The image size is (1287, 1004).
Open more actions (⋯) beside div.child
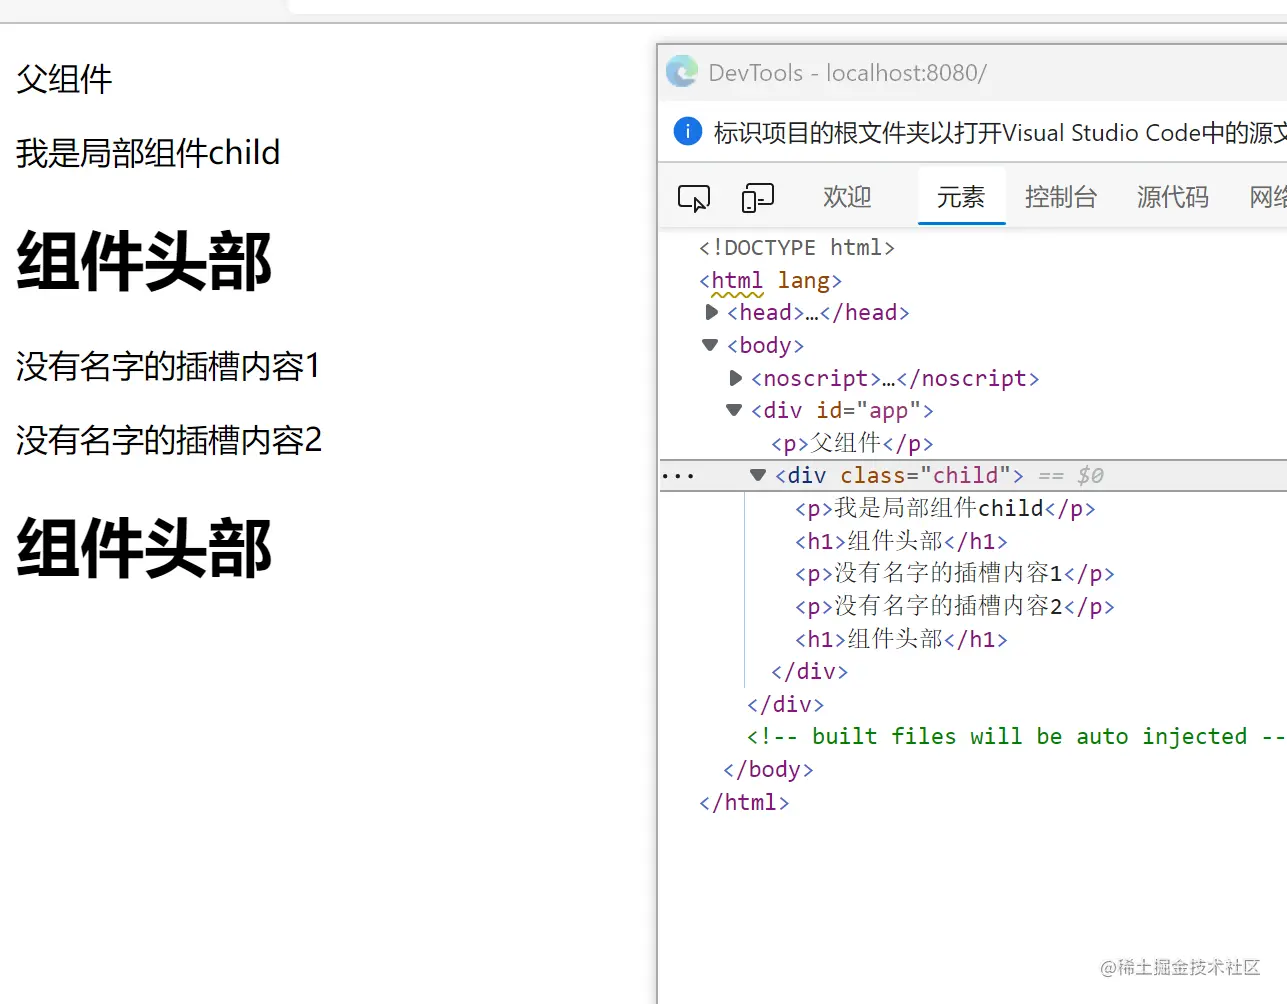678,475
